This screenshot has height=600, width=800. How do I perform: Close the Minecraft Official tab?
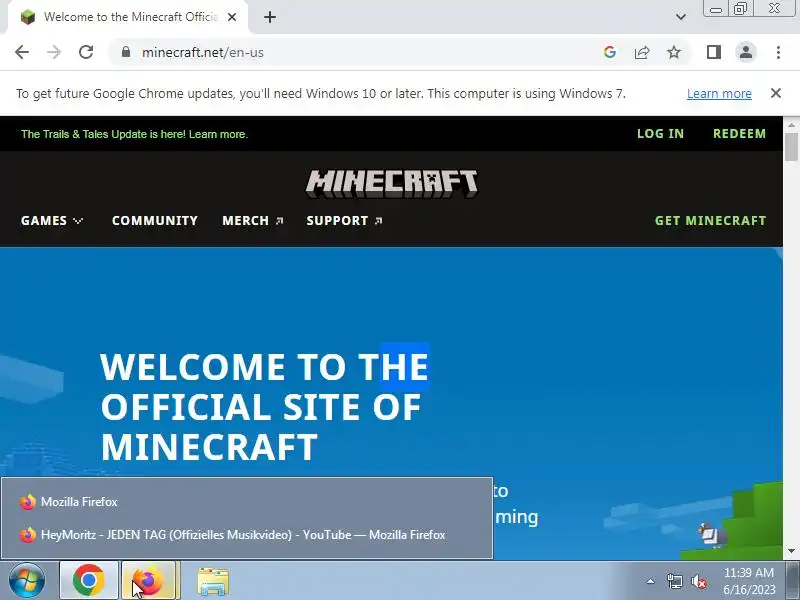click(x=232, y=17)
